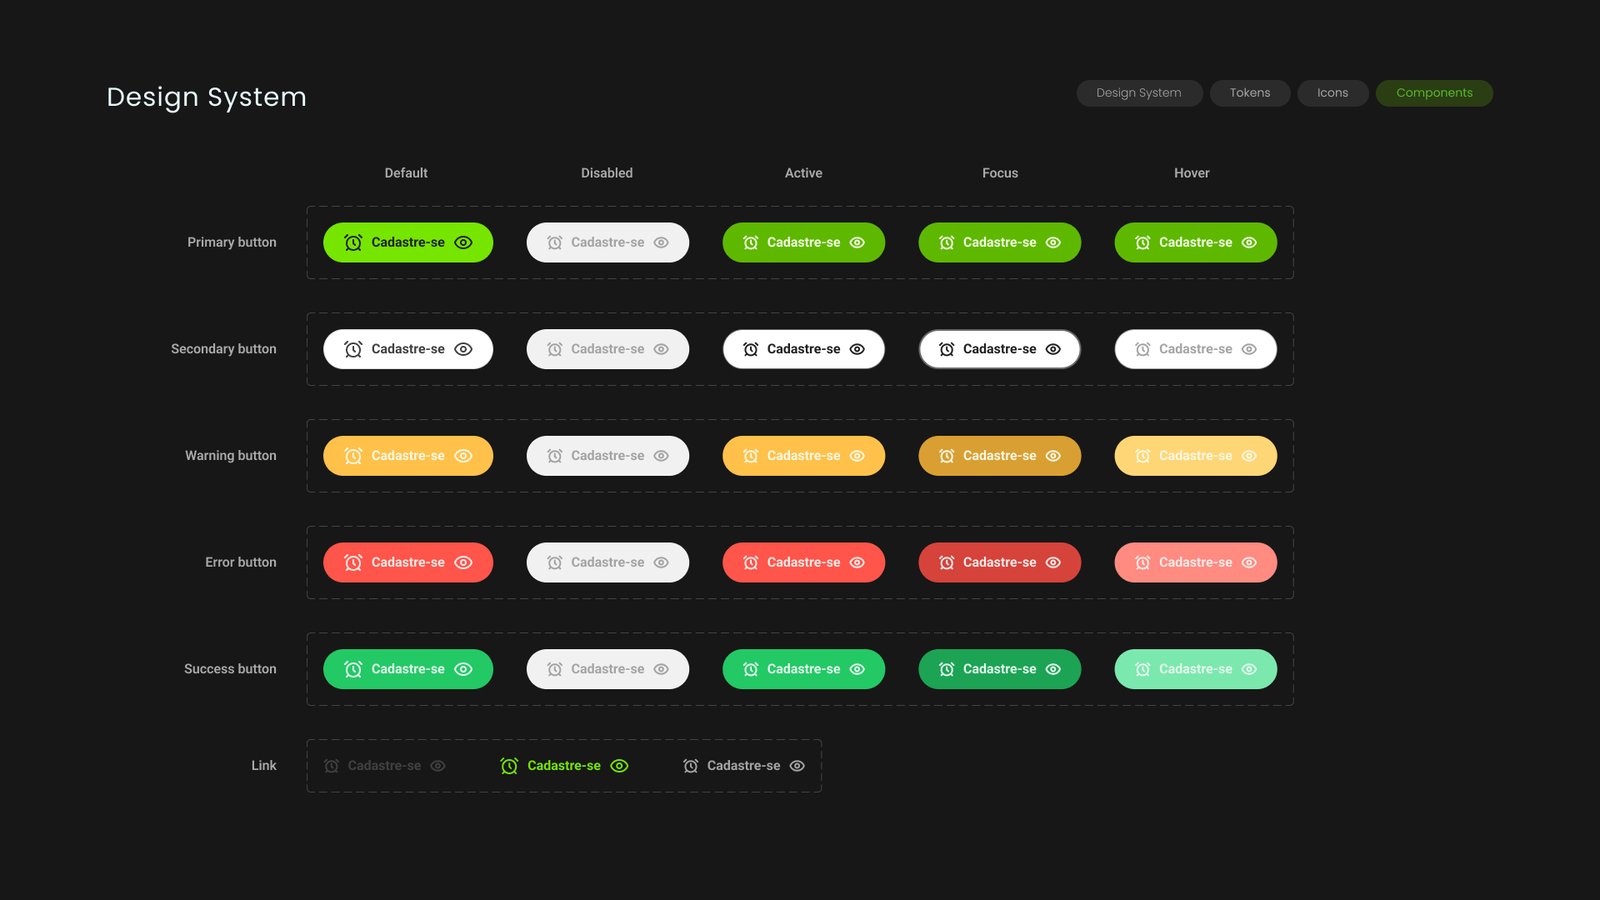Toggle eye icon in default primary button

(x=463, y=243)
